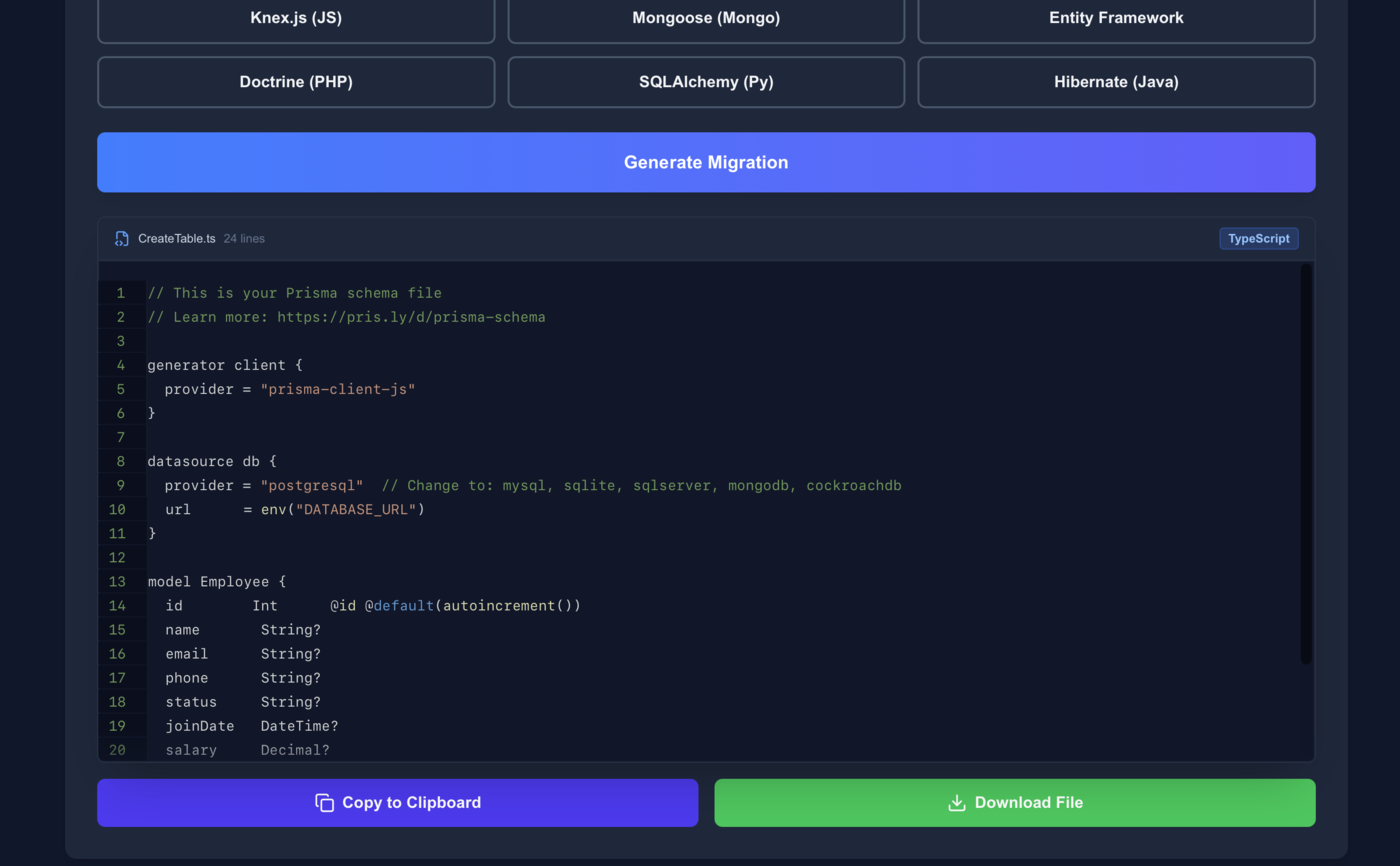Select the SQLAlchemy (Py) generator
This screenshot has width=1400, height=866.
(x=706, y=81)
